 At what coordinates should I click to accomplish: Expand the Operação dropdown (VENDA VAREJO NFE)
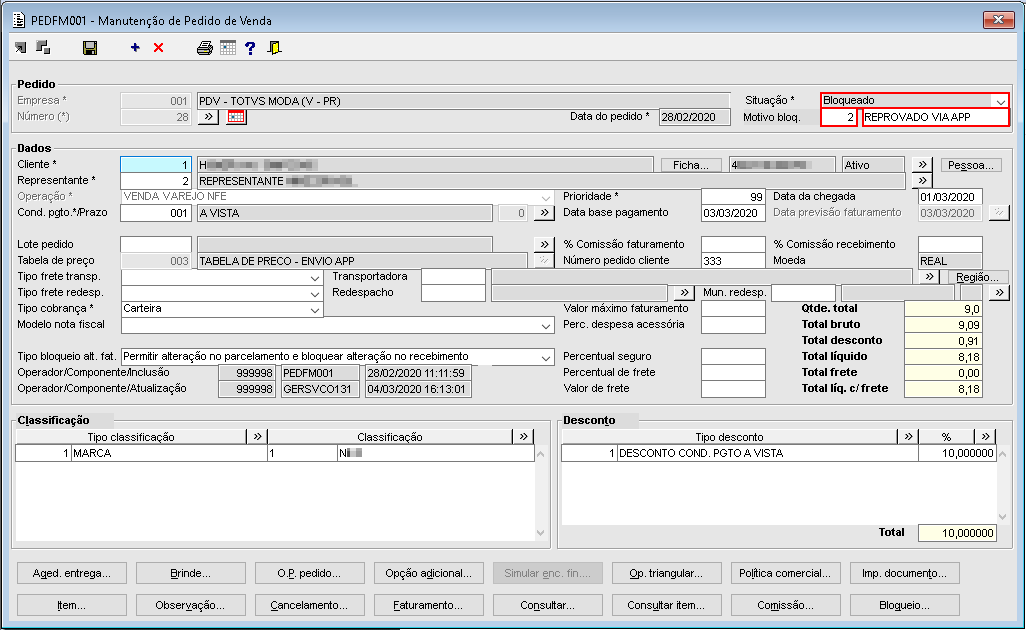pyautogui.click(x=546, y=197)
